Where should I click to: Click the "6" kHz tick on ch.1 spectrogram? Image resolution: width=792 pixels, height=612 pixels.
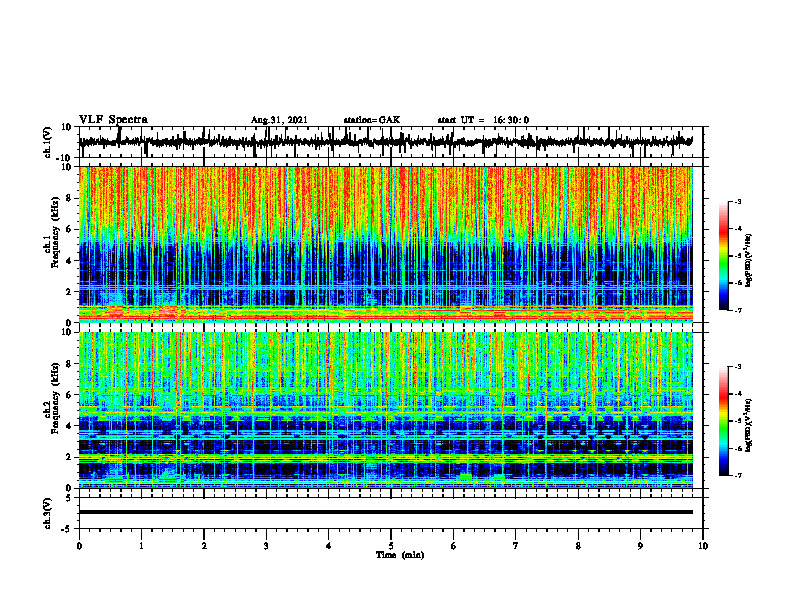(69, 230)
